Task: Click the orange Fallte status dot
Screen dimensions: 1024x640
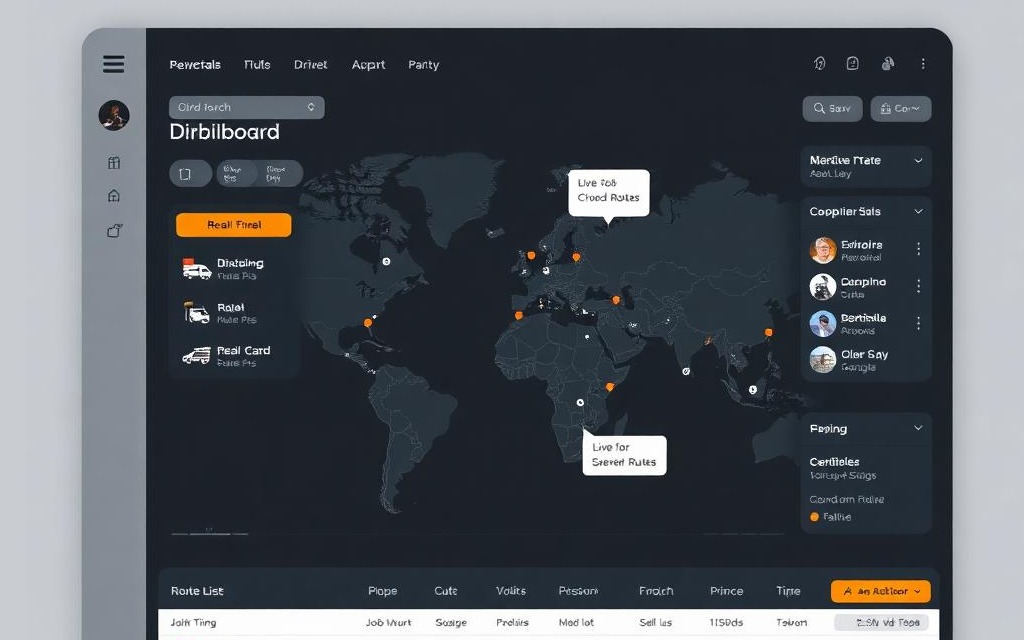Action: click(x=814, y=517)
